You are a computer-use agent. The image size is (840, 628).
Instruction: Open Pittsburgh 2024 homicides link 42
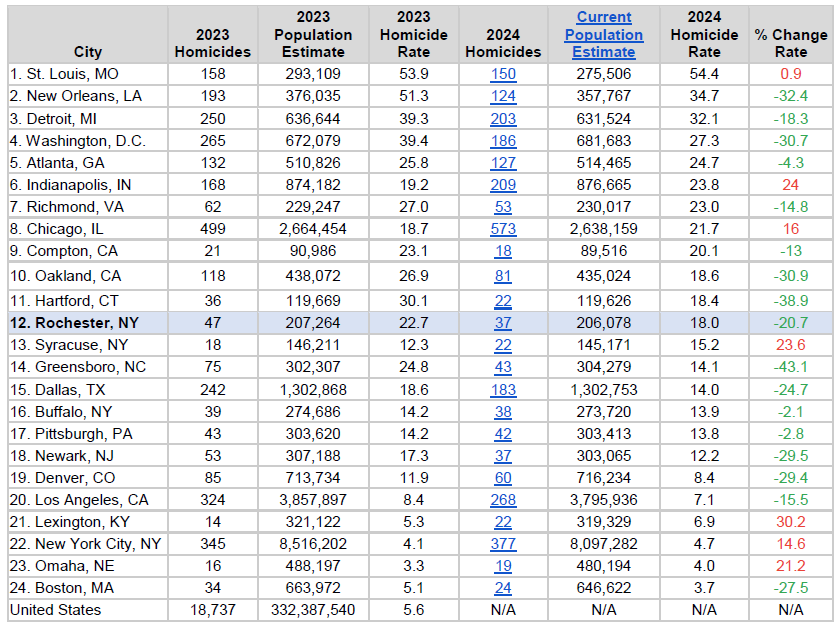point(503,434)
